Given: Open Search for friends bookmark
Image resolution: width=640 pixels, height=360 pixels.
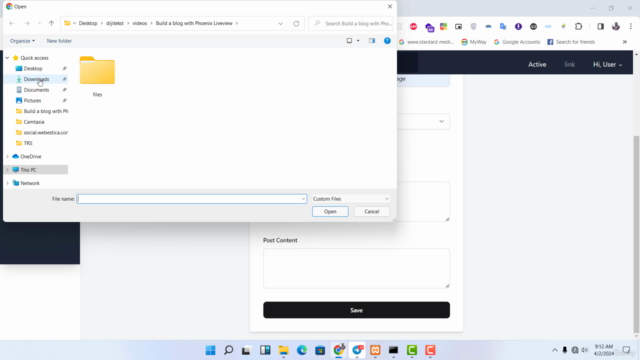Looking at the screenshot, I should click(571, 42).
